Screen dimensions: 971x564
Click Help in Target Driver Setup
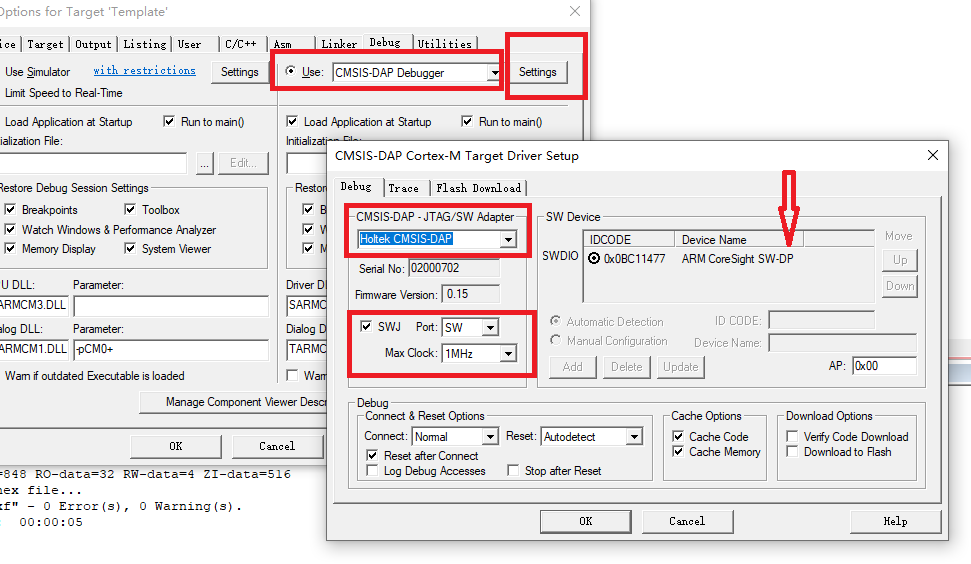tap(895, 521)
